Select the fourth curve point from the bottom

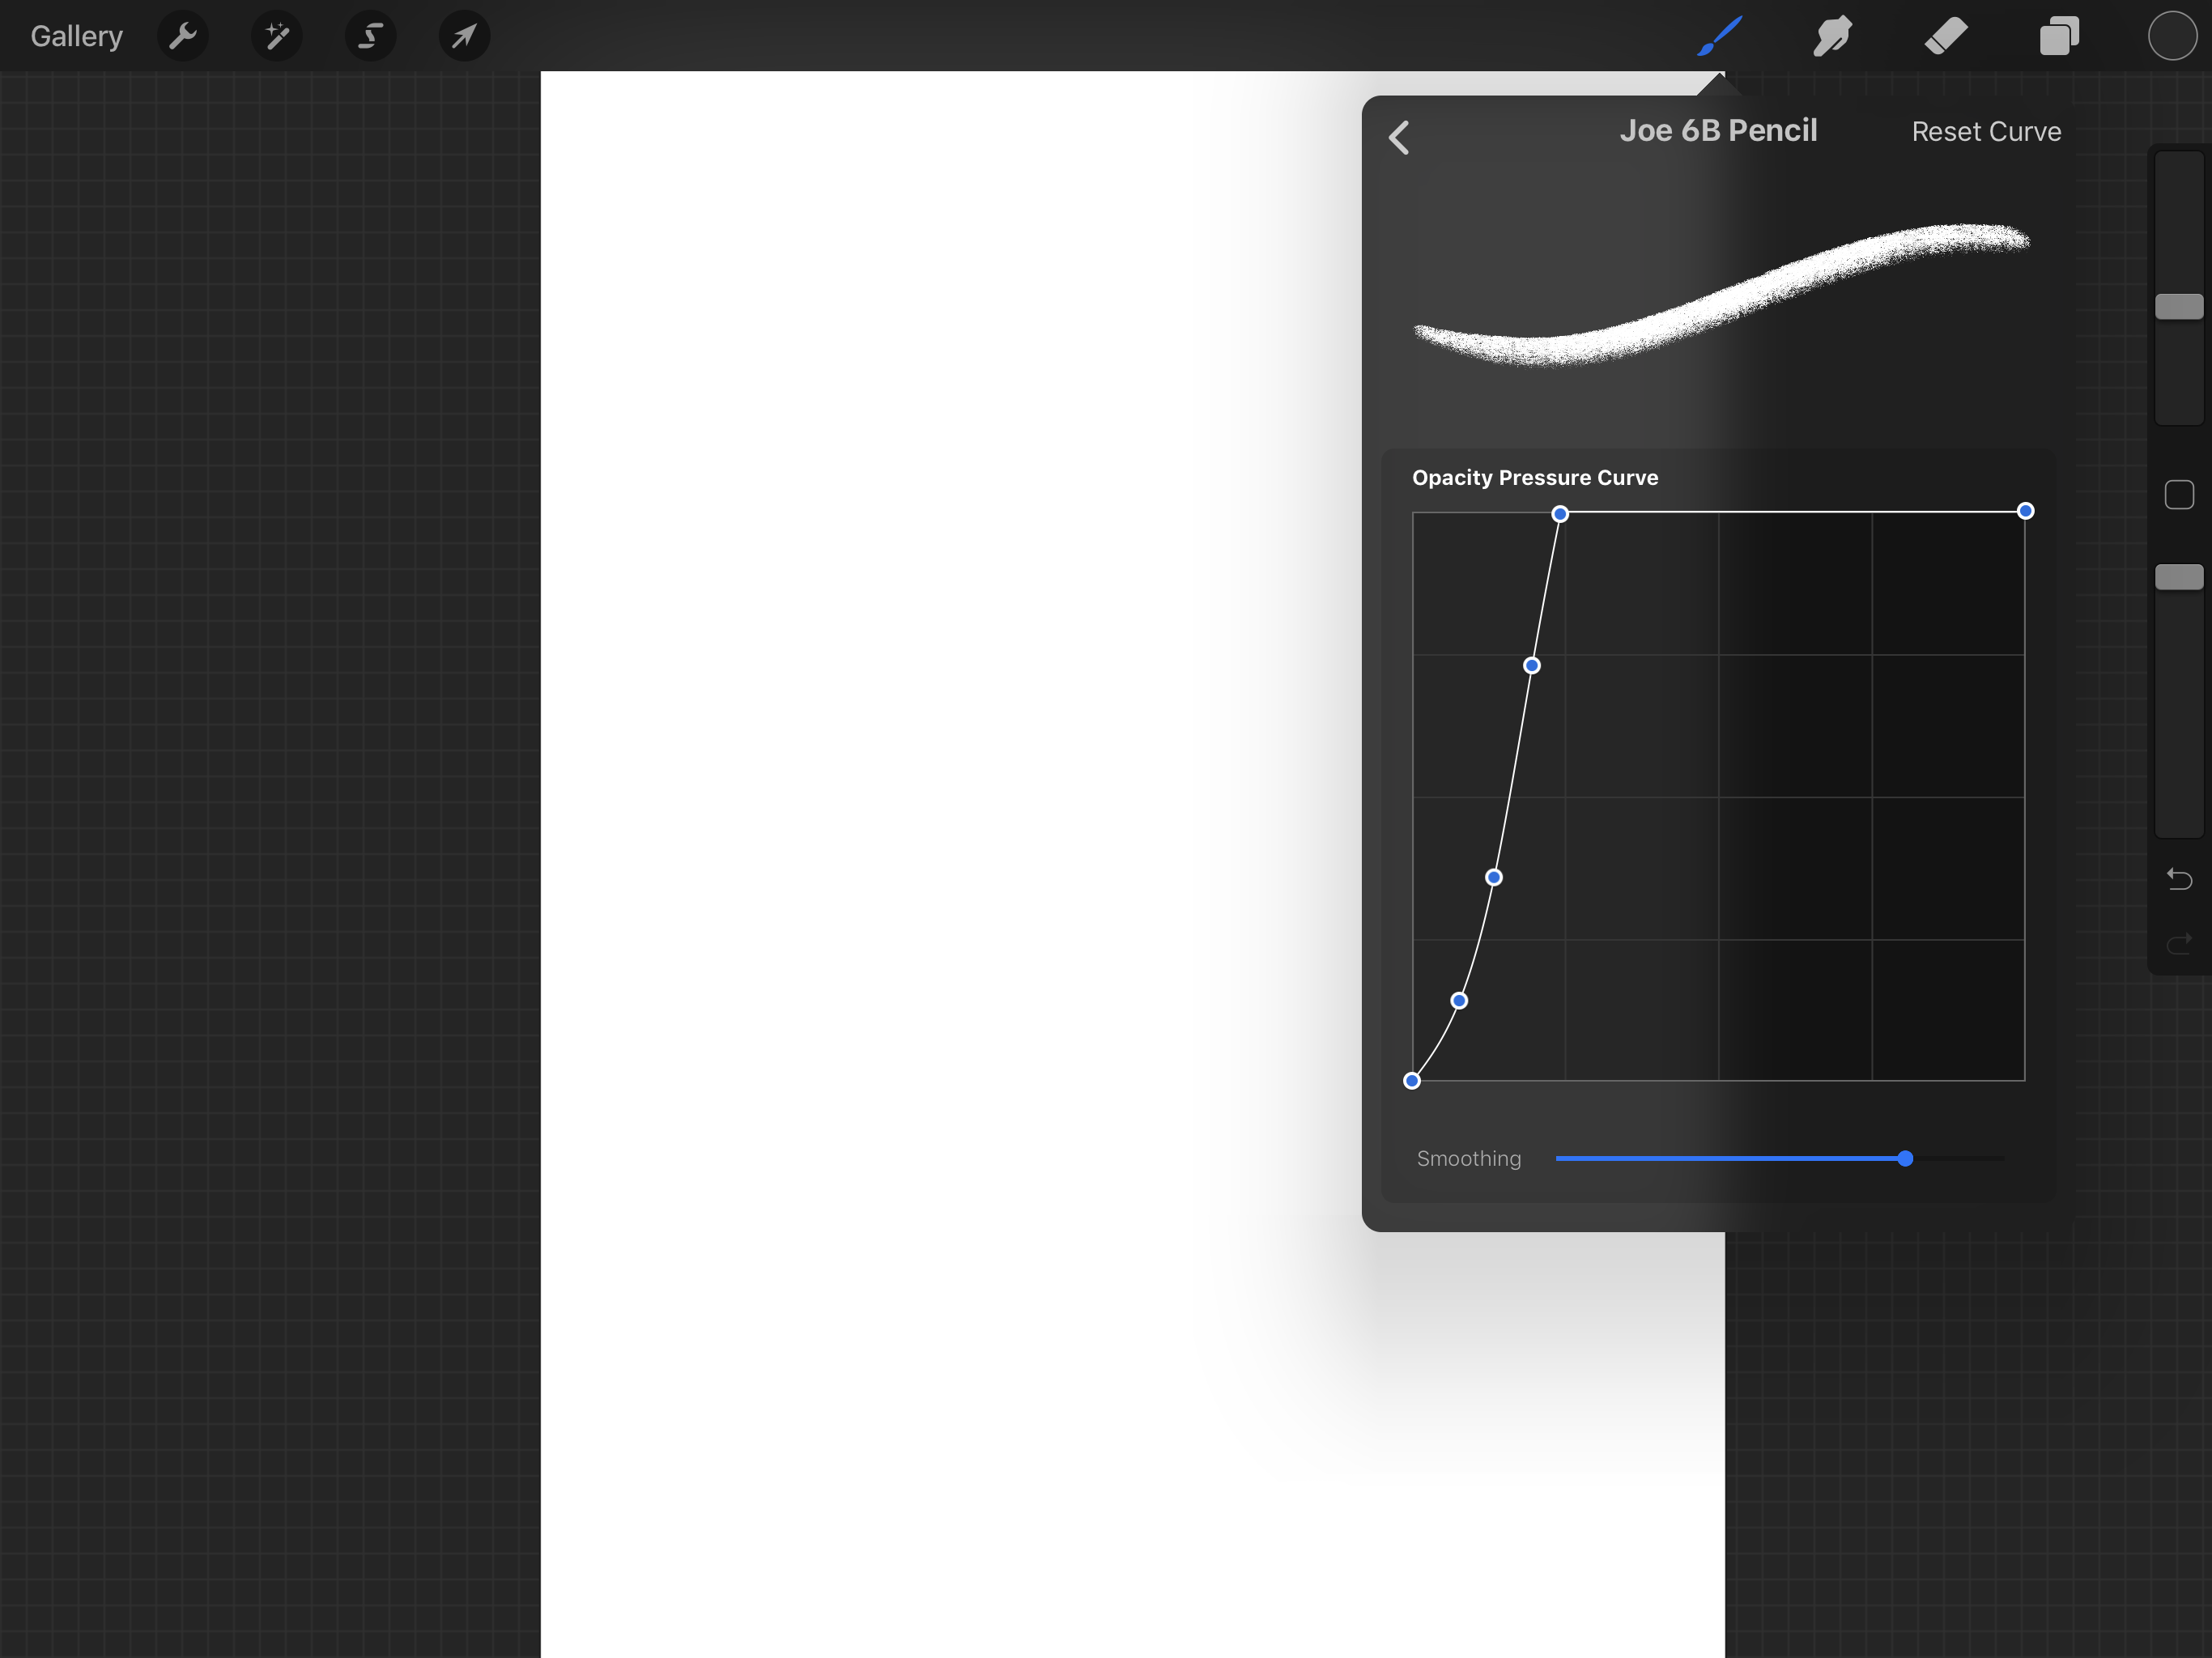tap(1532, 665)
